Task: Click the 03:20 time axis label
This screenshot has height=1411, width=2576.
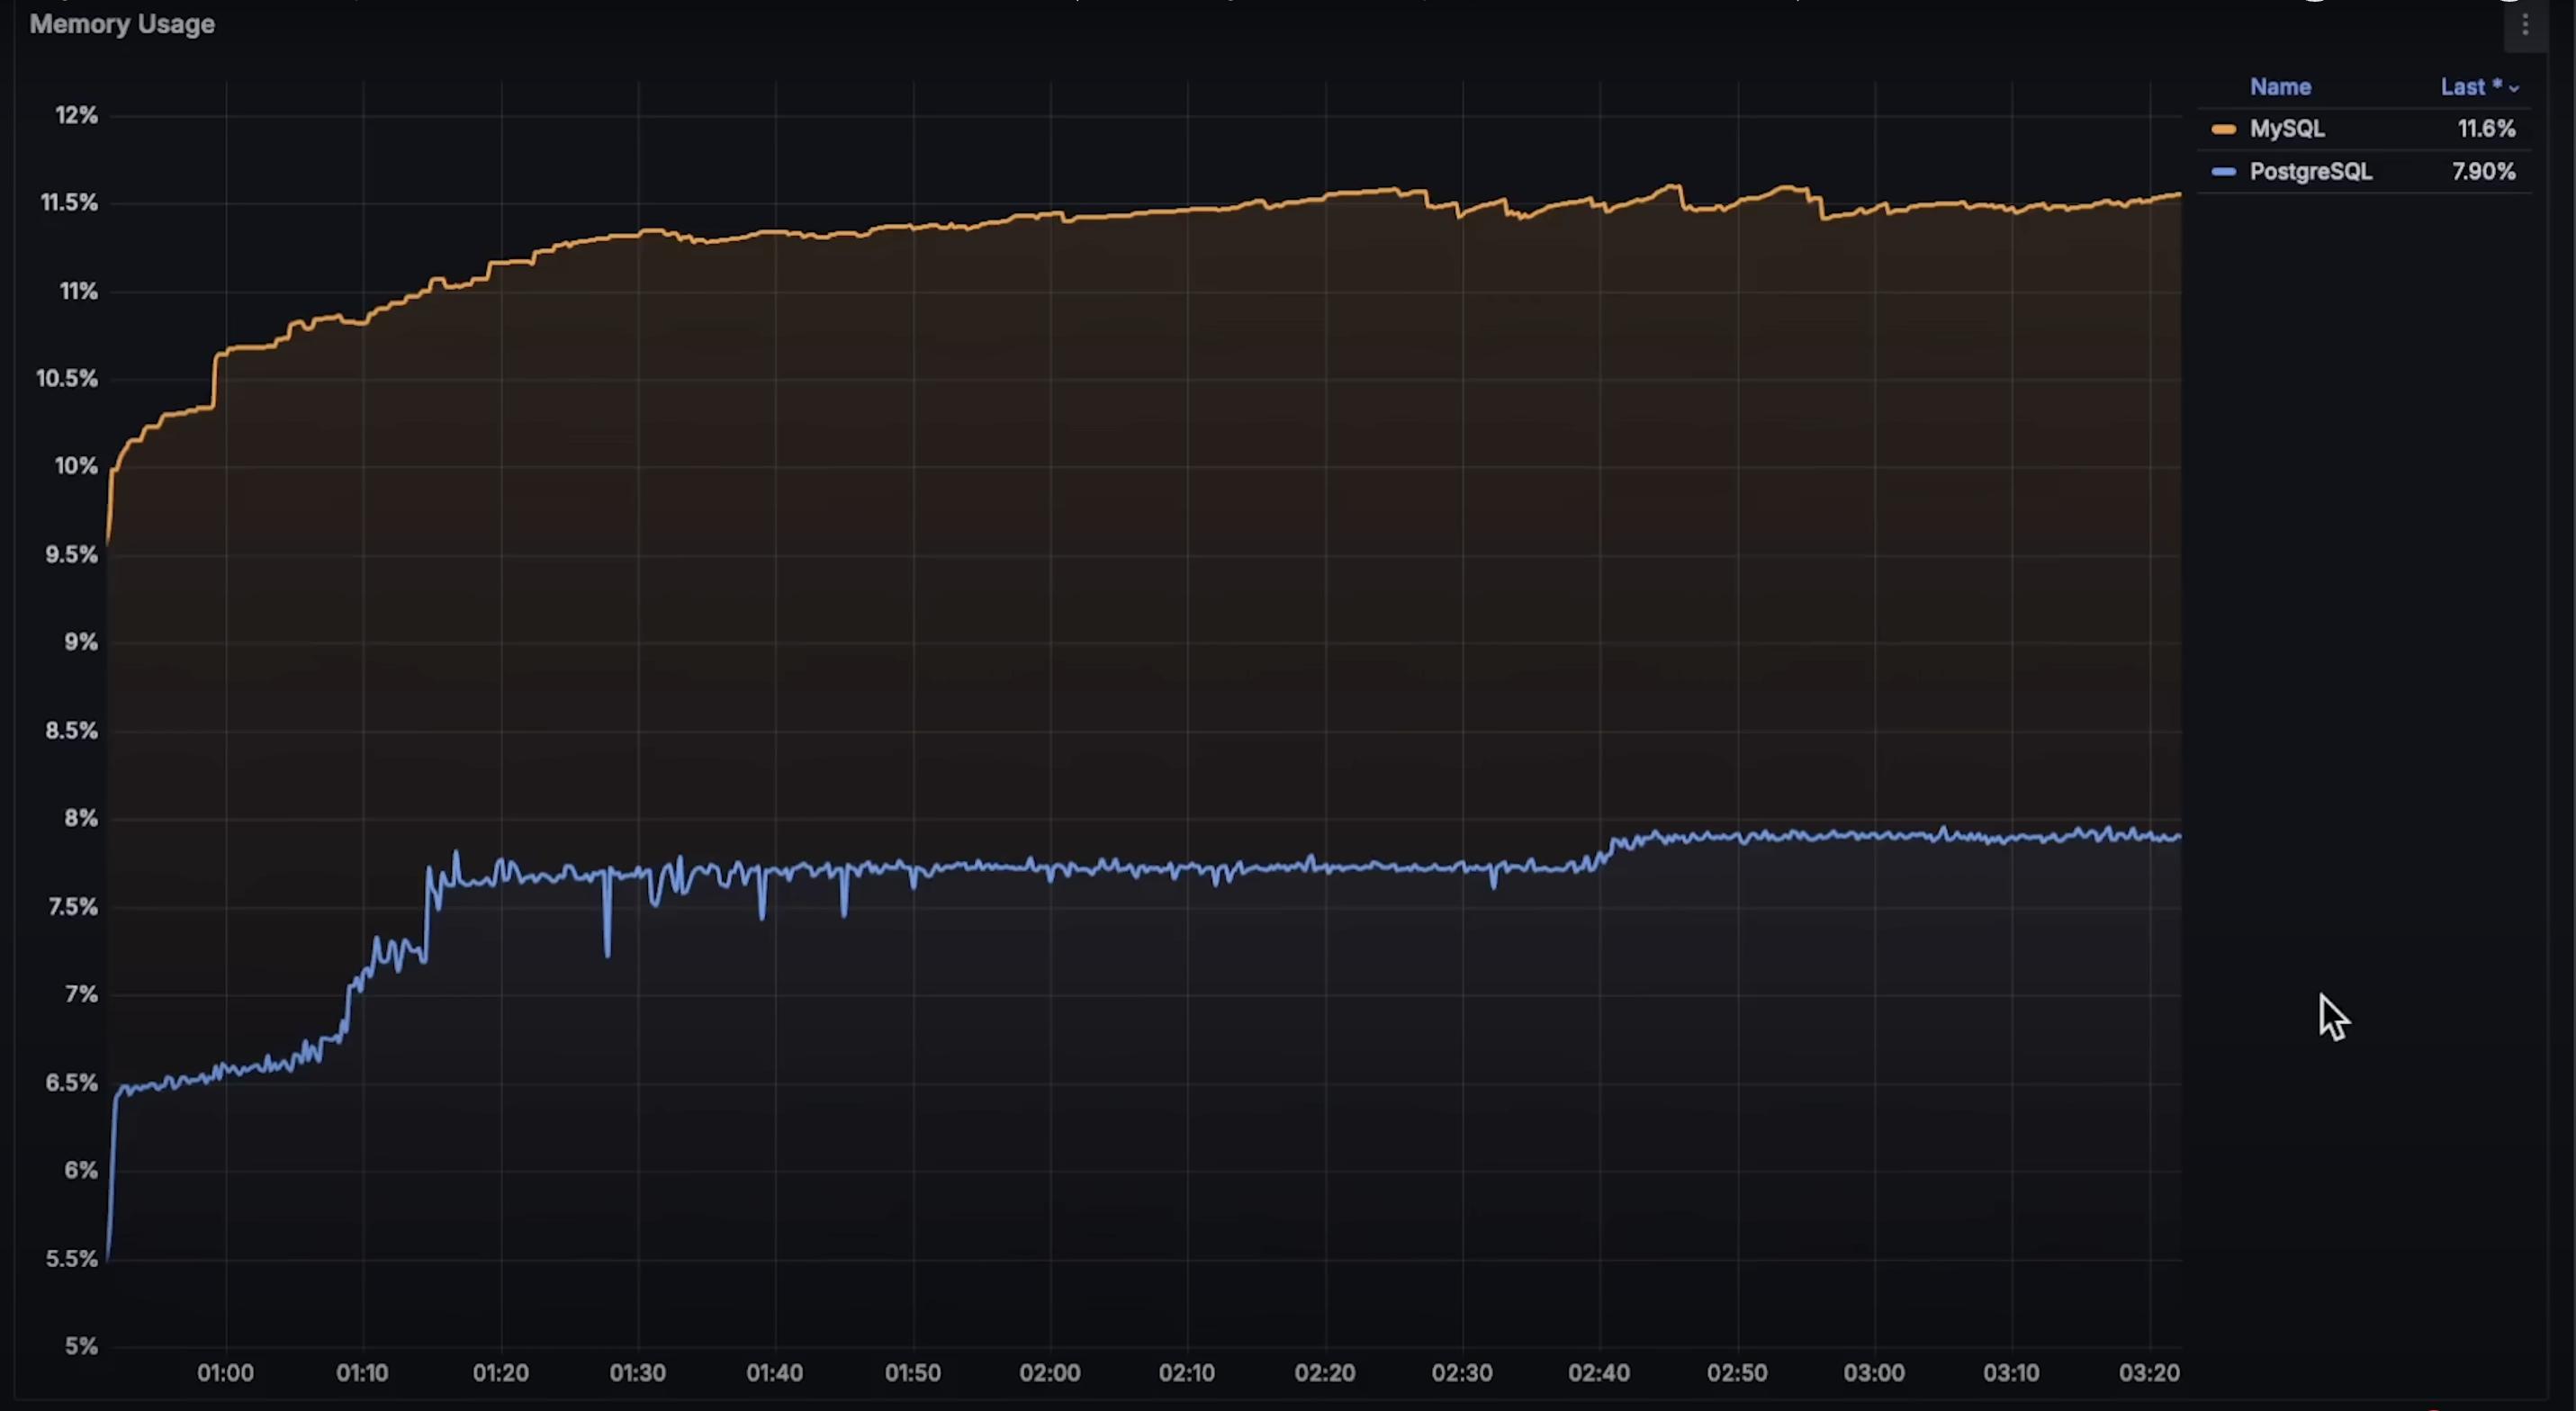Action: point(2149,1373)
